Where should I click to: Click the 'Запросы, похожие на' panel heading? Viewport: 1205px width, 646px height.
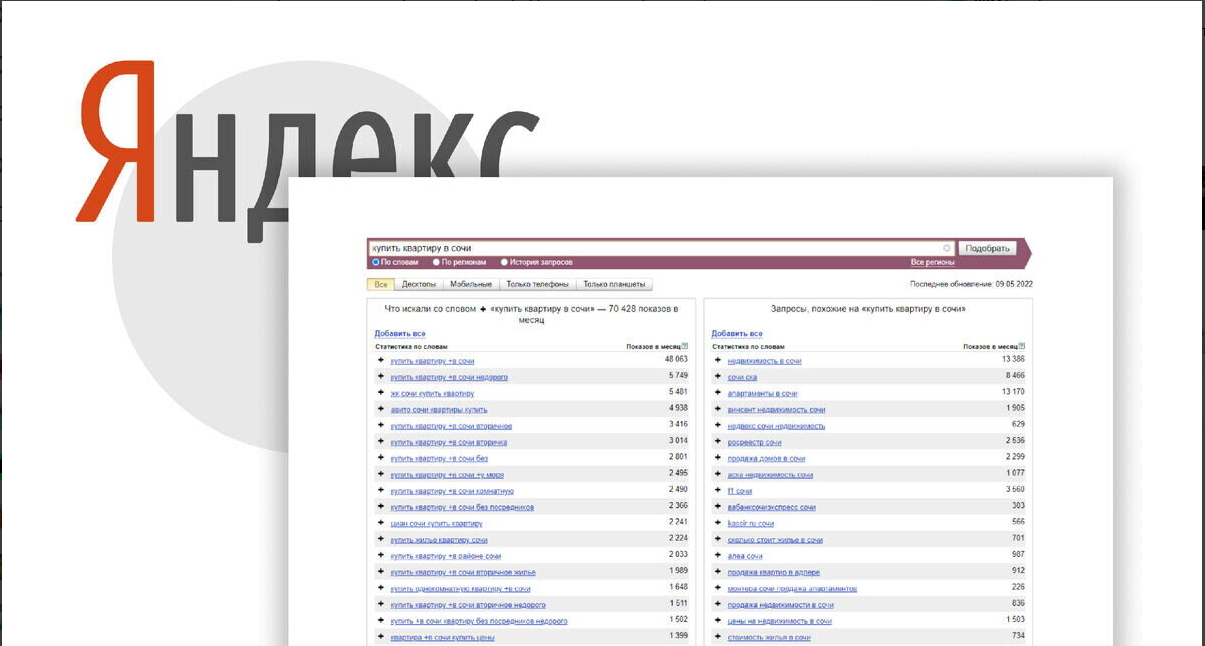868,309
